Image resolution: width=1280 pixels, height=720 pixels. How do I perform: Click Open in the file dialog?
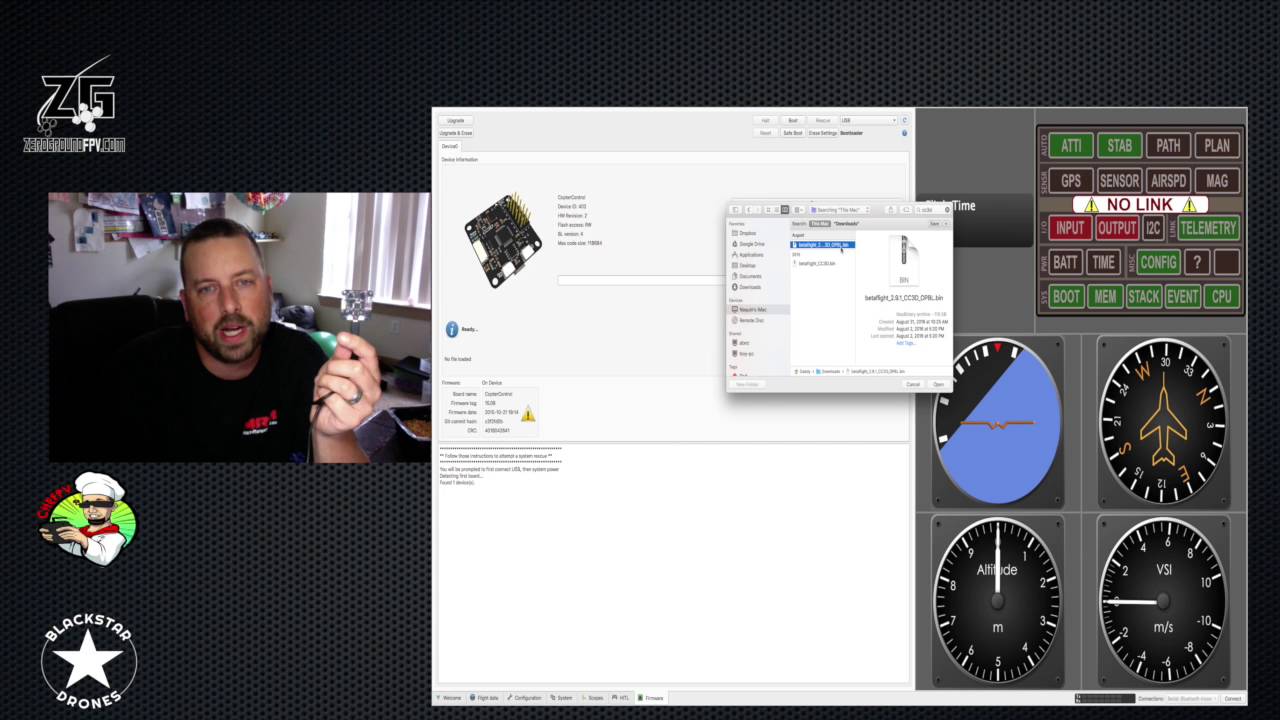(x=938, y=384)
